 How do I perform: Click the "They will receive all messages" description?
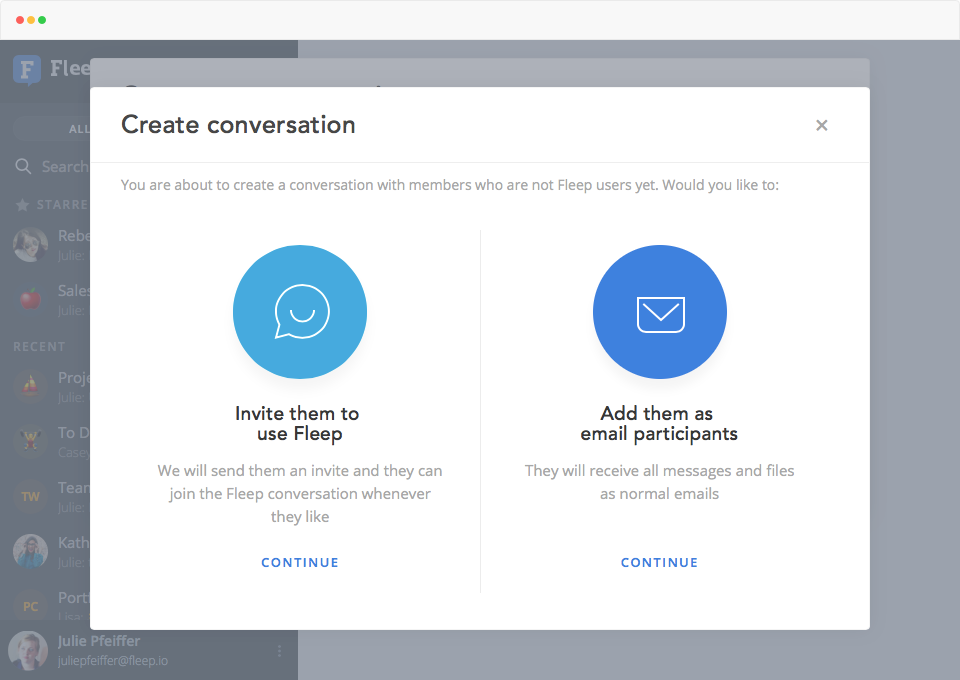[659, 482]
